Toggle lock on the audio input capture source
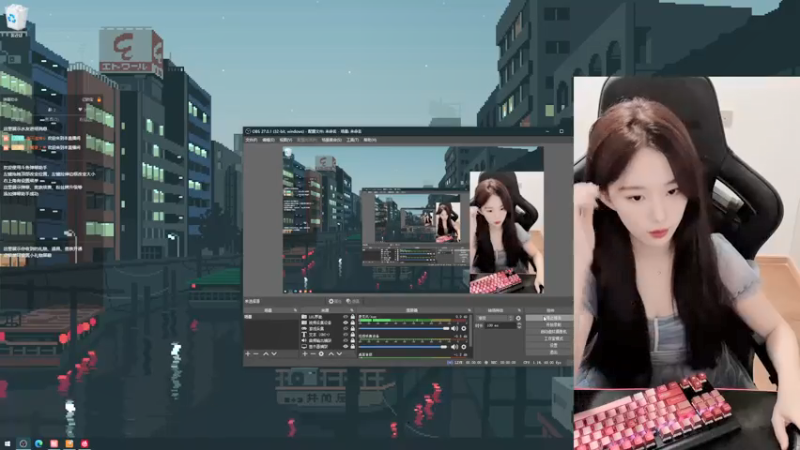Image resolution: width=800 pixels, height=450 pixels. point(353,341)
